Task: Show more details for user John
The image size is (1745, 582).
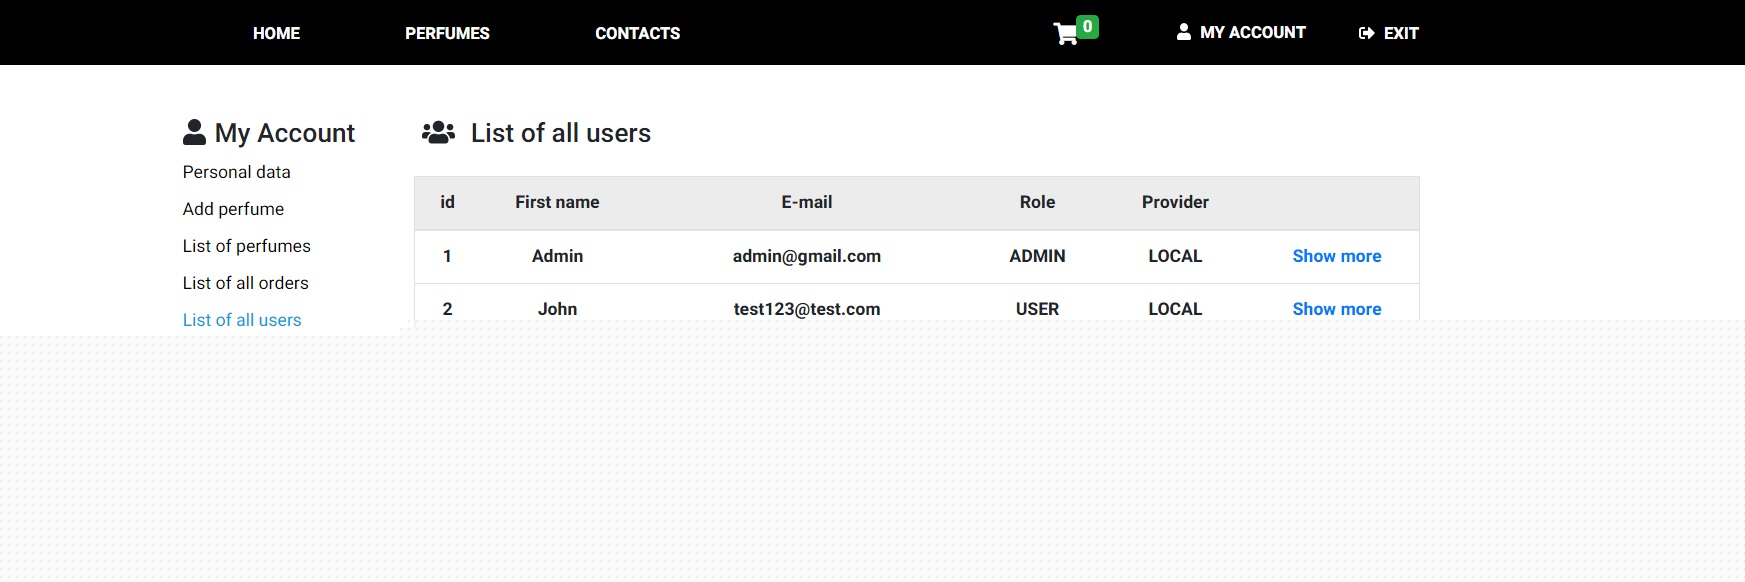Action: tap(1336, 309)
